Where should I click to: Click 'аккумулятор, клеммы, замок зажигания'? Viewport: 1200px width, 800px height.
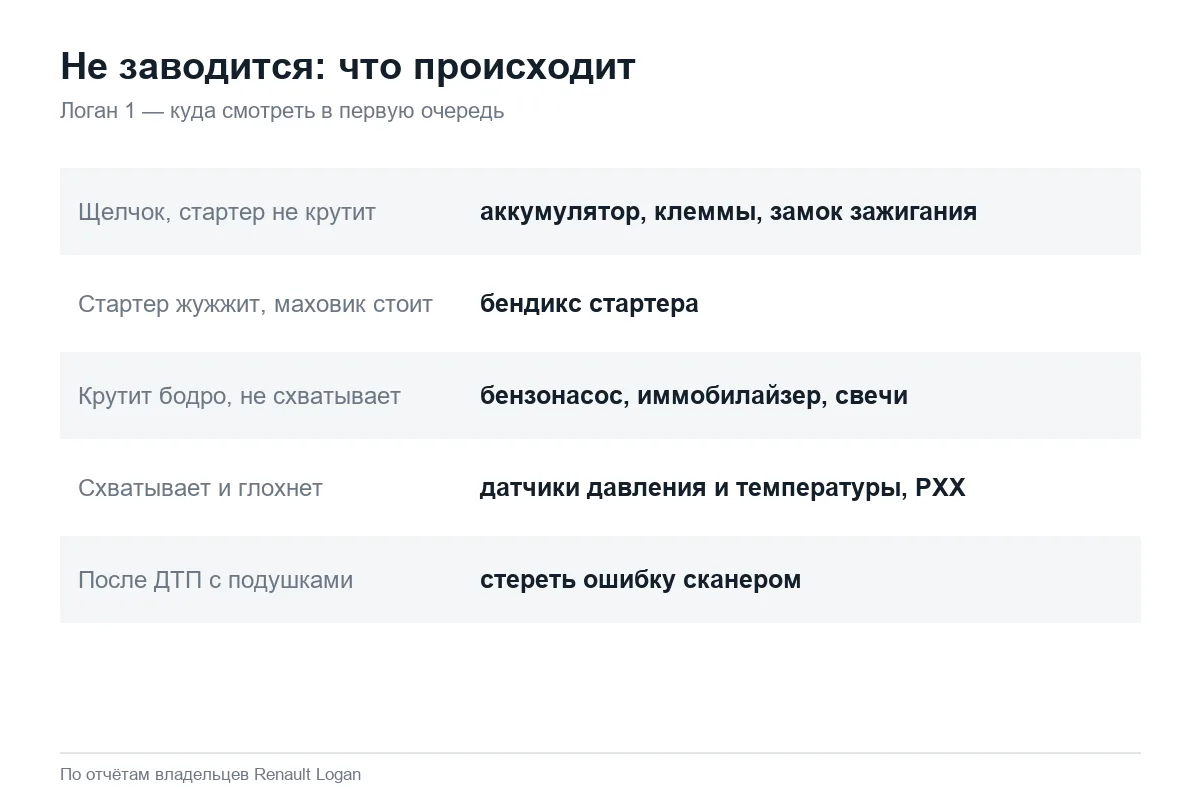[728, 212]
